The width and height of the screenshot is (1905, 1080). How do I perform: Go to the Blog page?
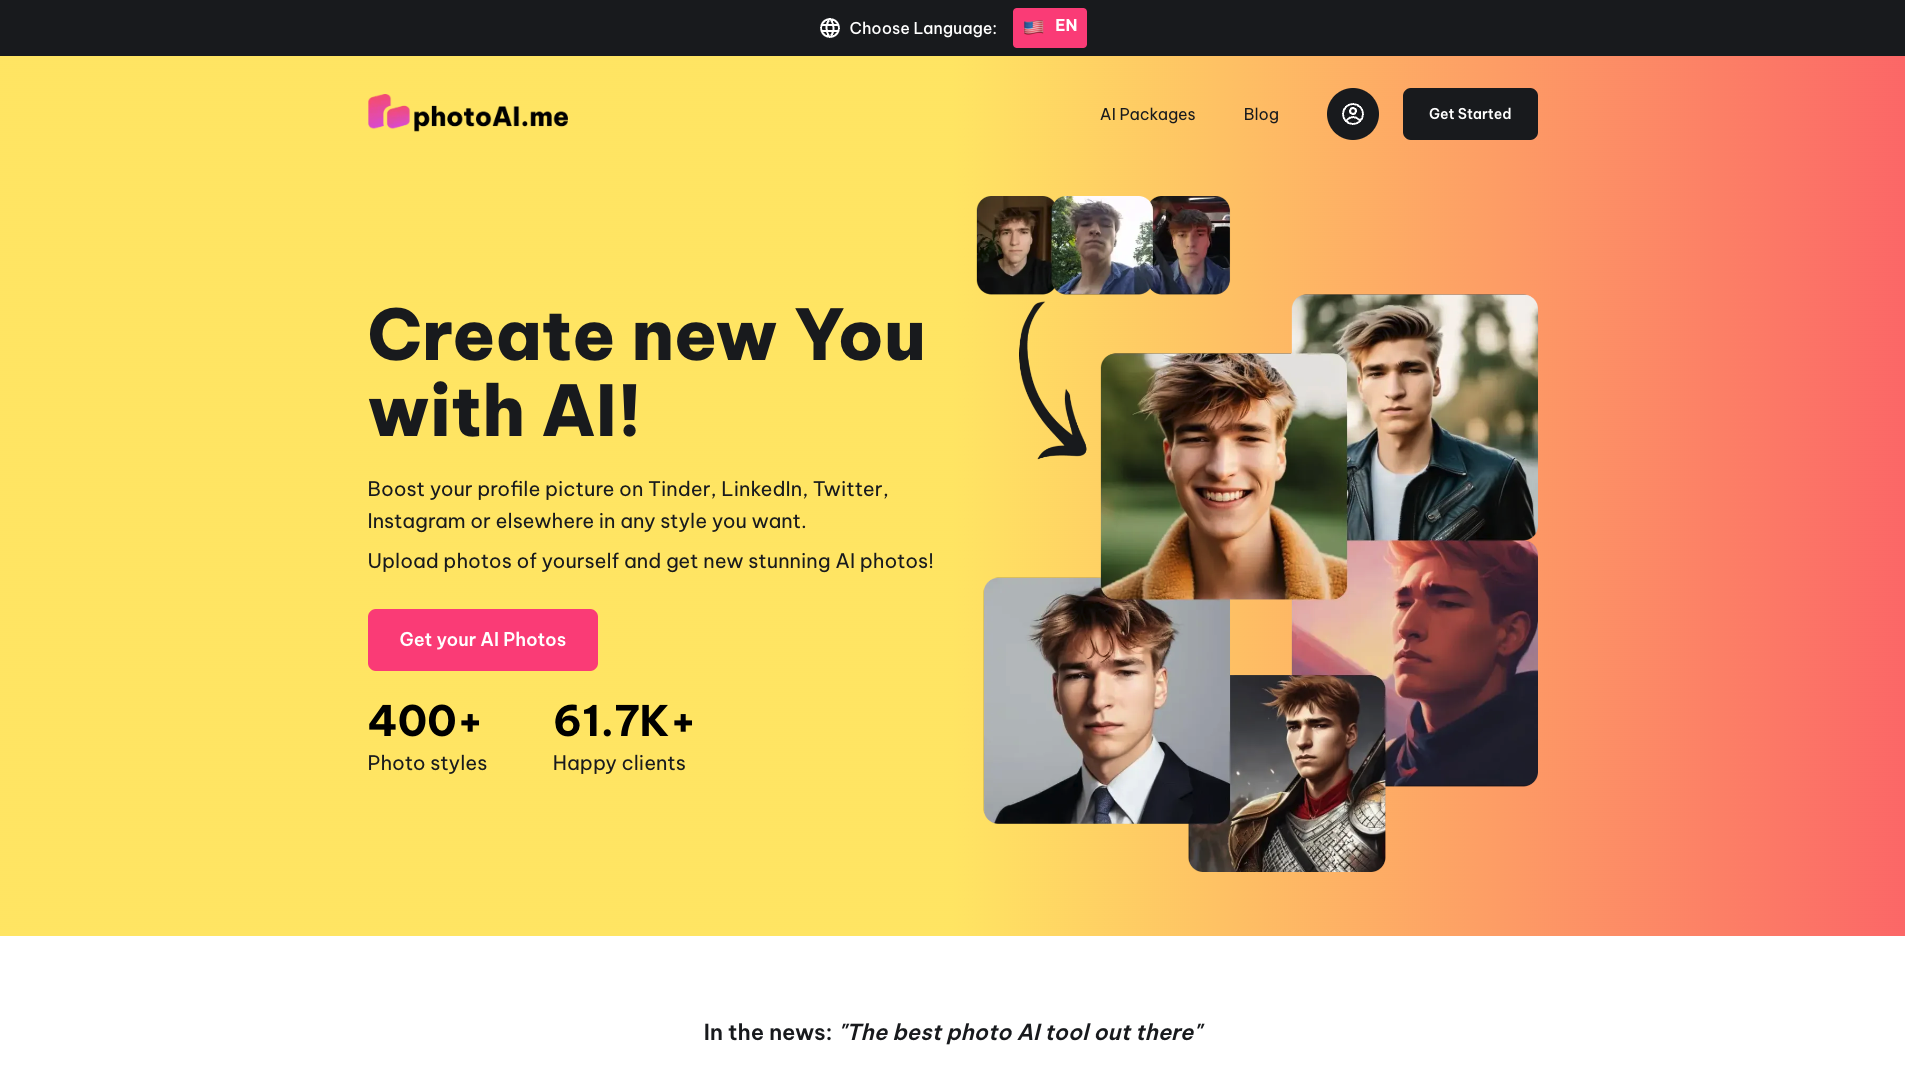1261,114
